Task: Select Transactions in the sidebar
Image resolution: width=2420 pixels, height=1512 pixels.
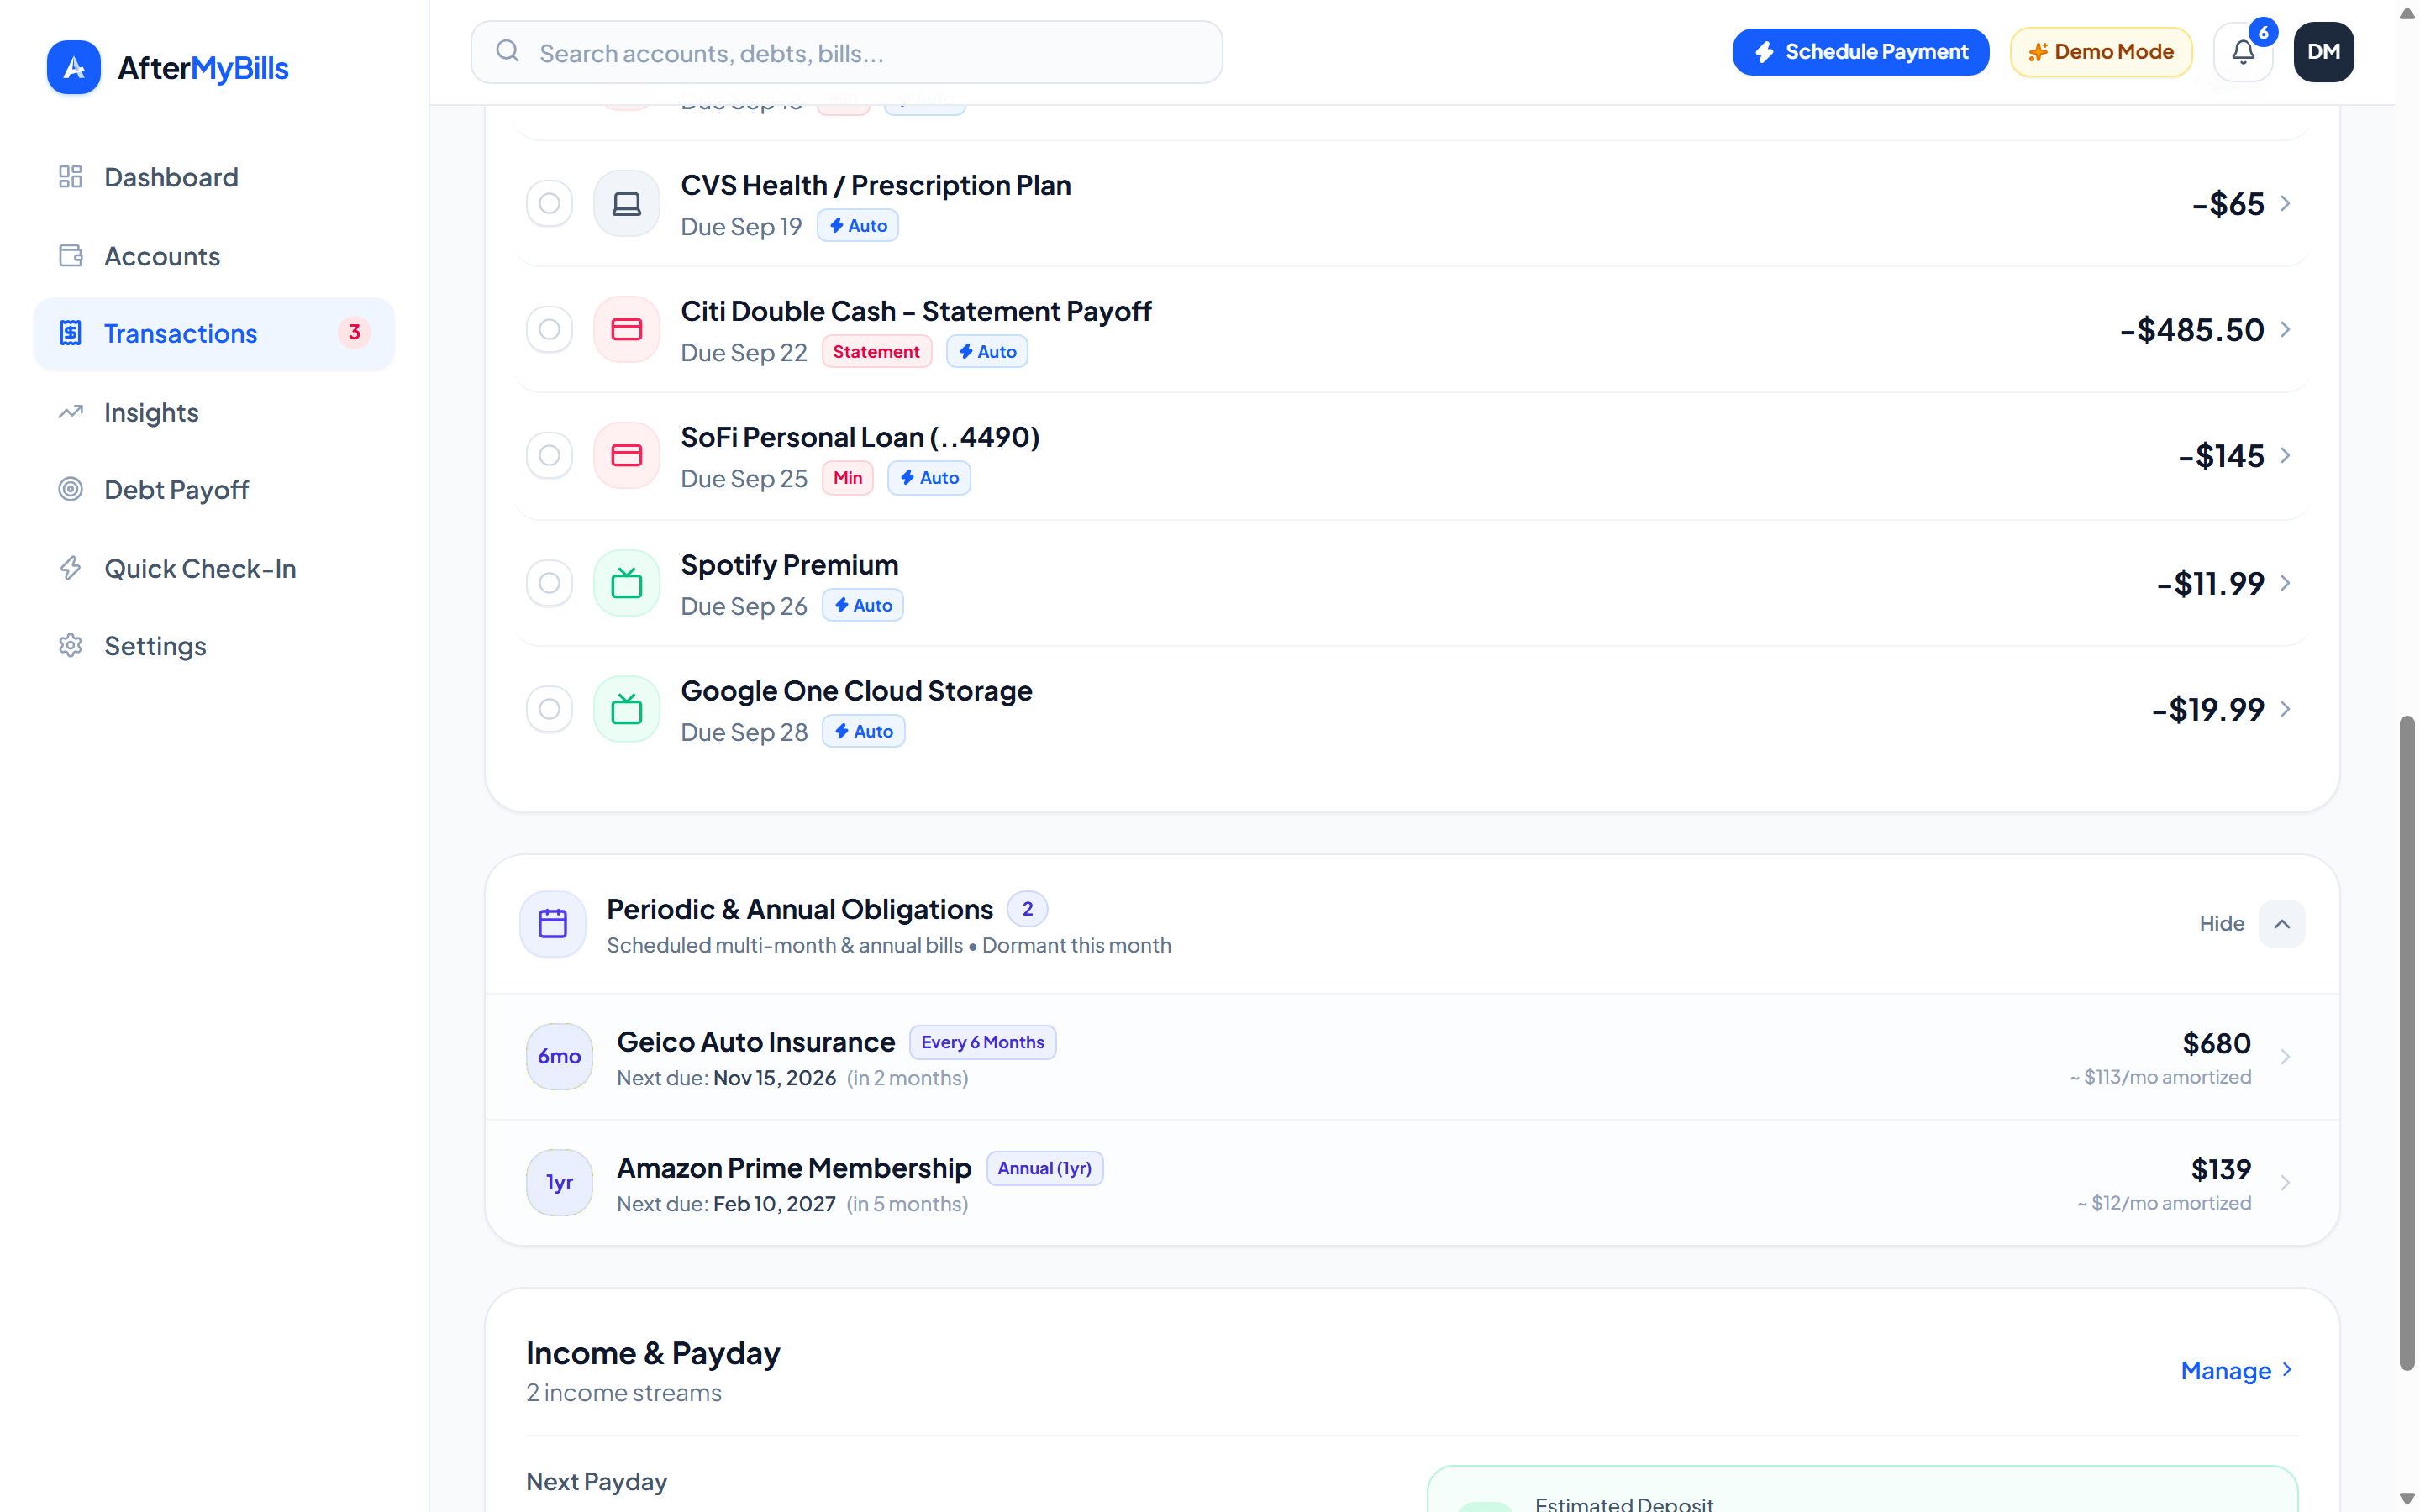Action: pyautogui.click(x=214, y=333)
